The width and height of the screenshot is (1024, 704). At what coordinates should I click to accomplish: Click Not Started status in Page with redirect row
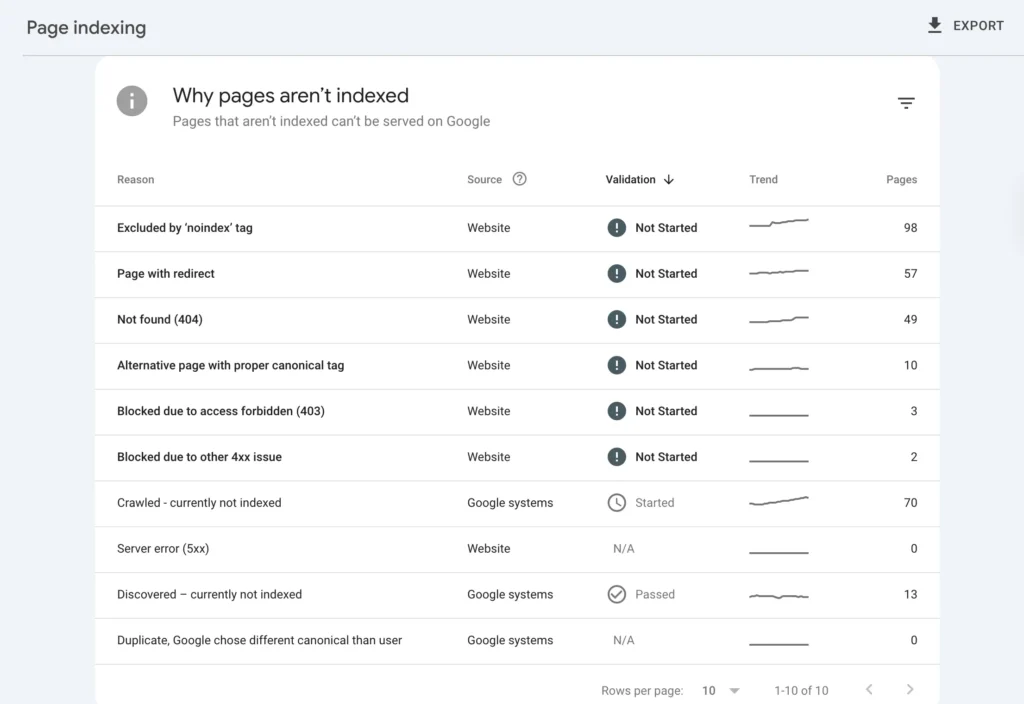666,274
